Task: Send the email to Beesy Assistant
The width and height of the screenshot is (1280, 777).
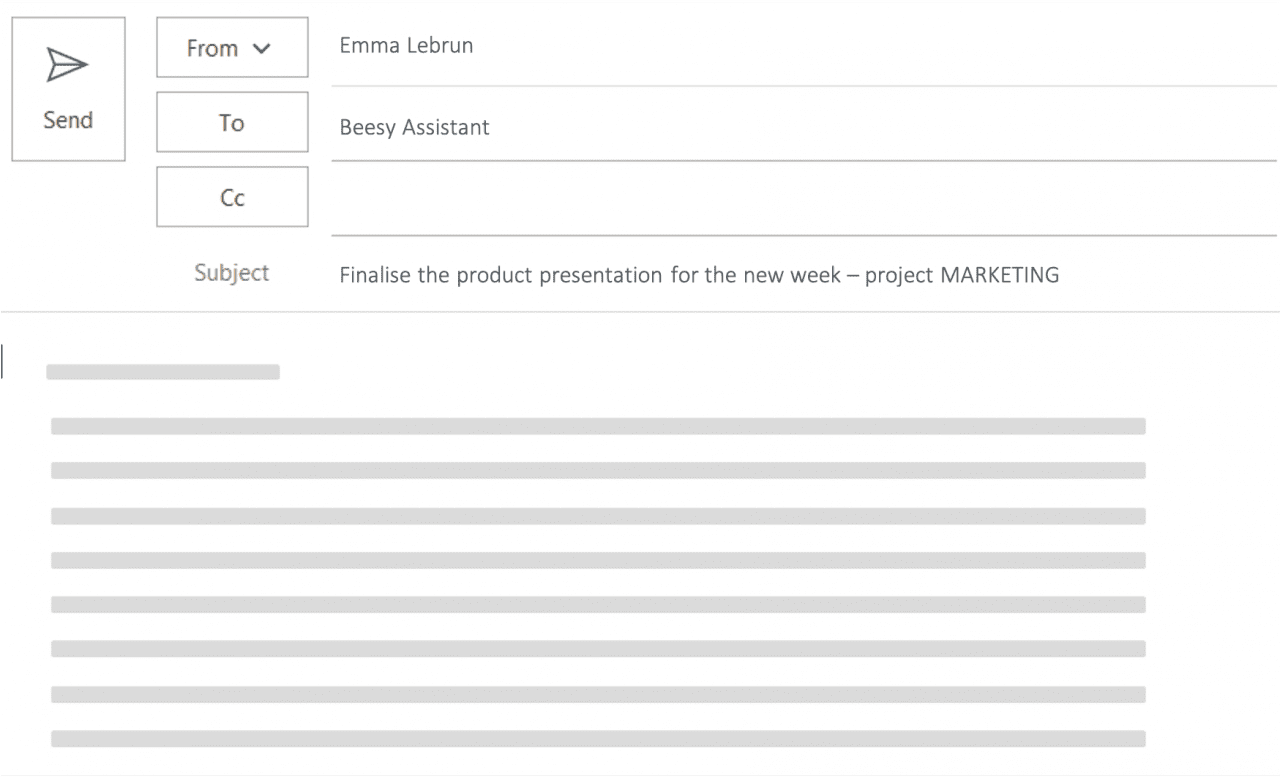Action: (66, 88)
